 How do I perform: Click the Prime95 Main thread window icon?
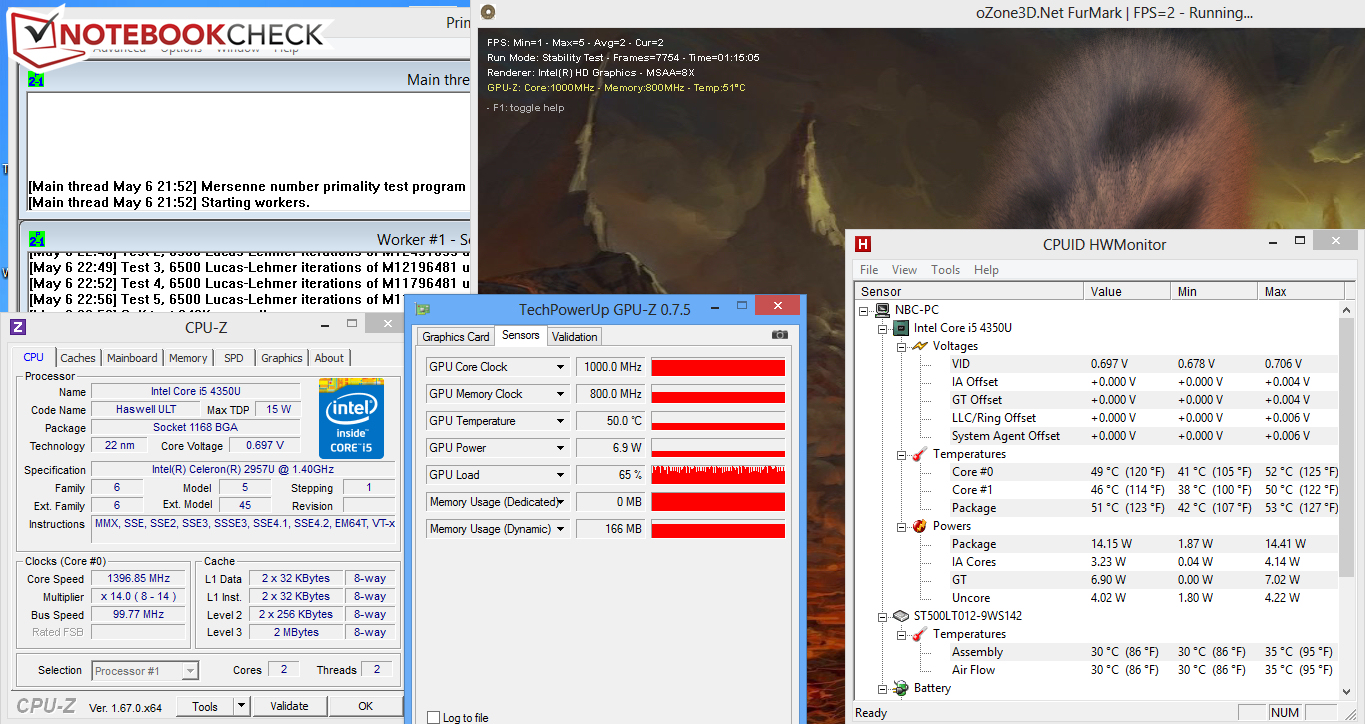36,80
